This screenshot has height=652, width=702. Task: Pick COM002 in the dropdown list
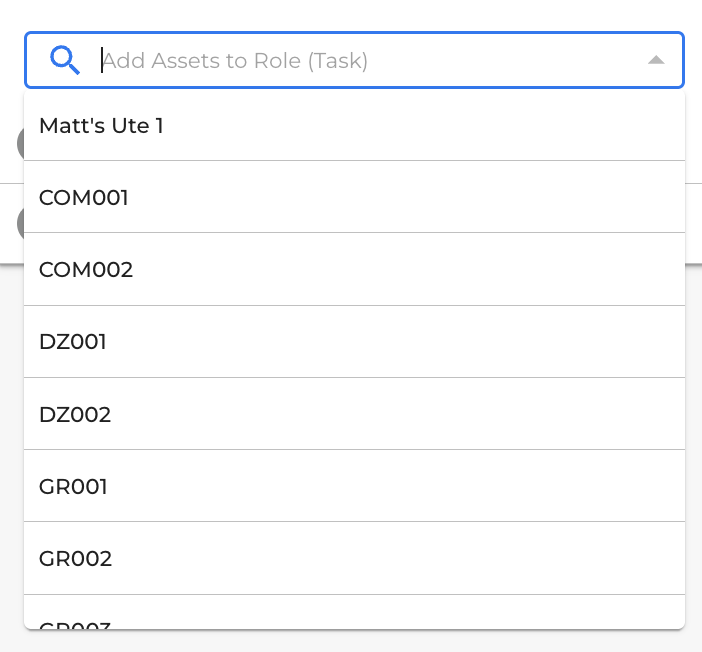click(354, 270)
